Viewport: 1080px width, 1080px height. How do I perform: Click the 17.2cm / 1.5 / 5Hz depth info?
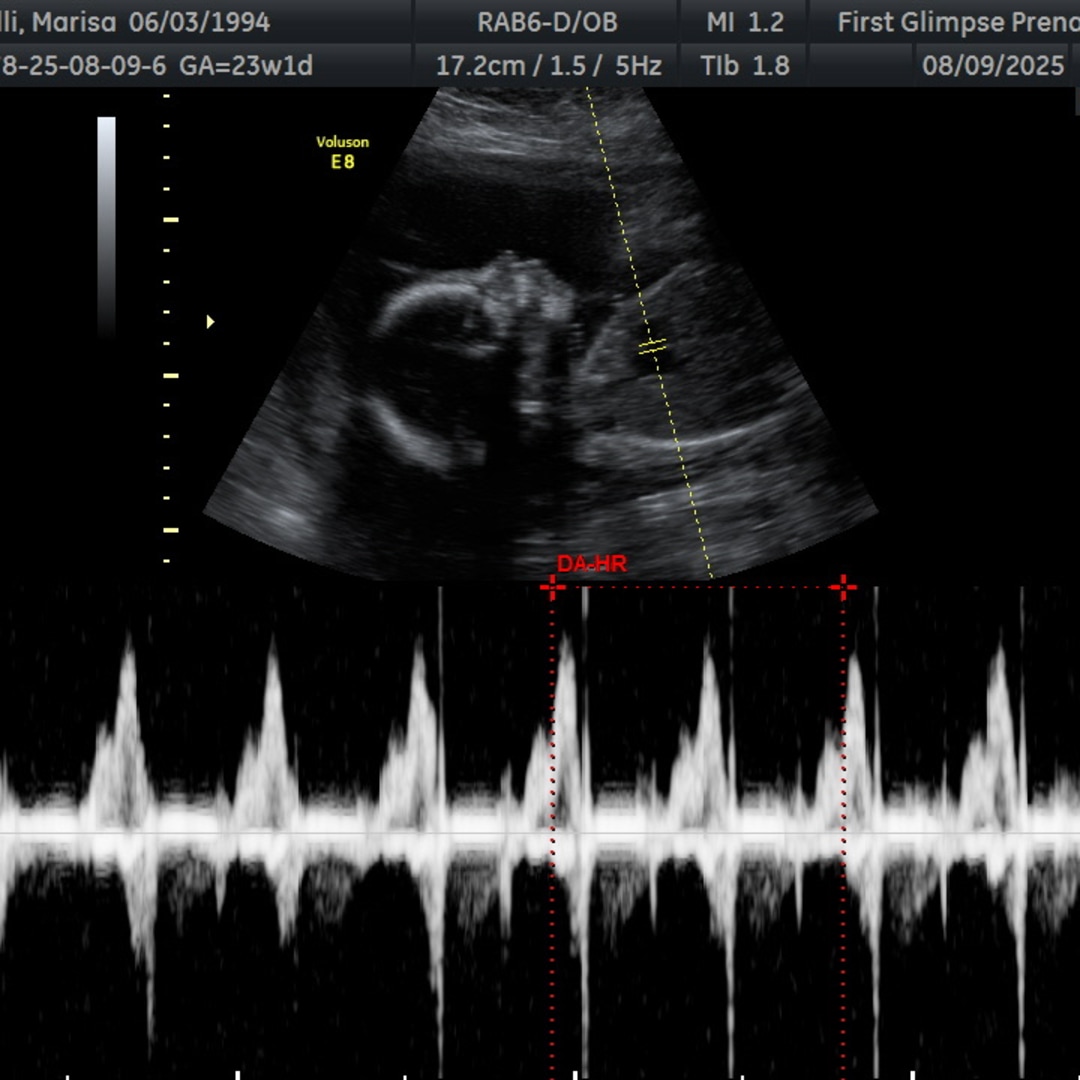tap(548, 66)
